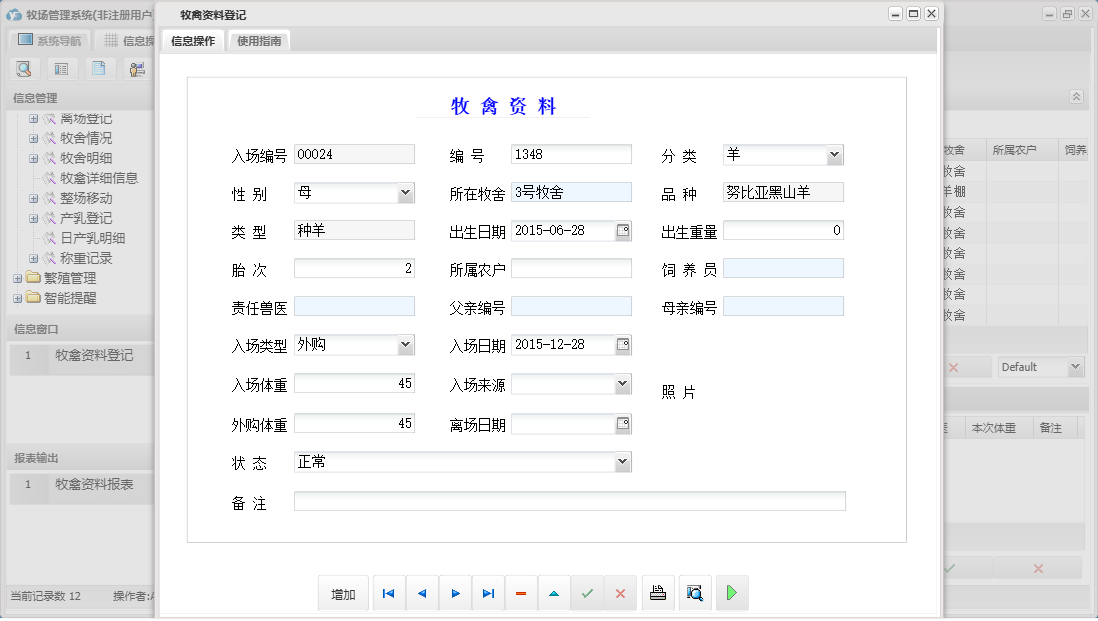Run the query with the green arrow icon
1098x621 pixels.
tap(731, 593)
